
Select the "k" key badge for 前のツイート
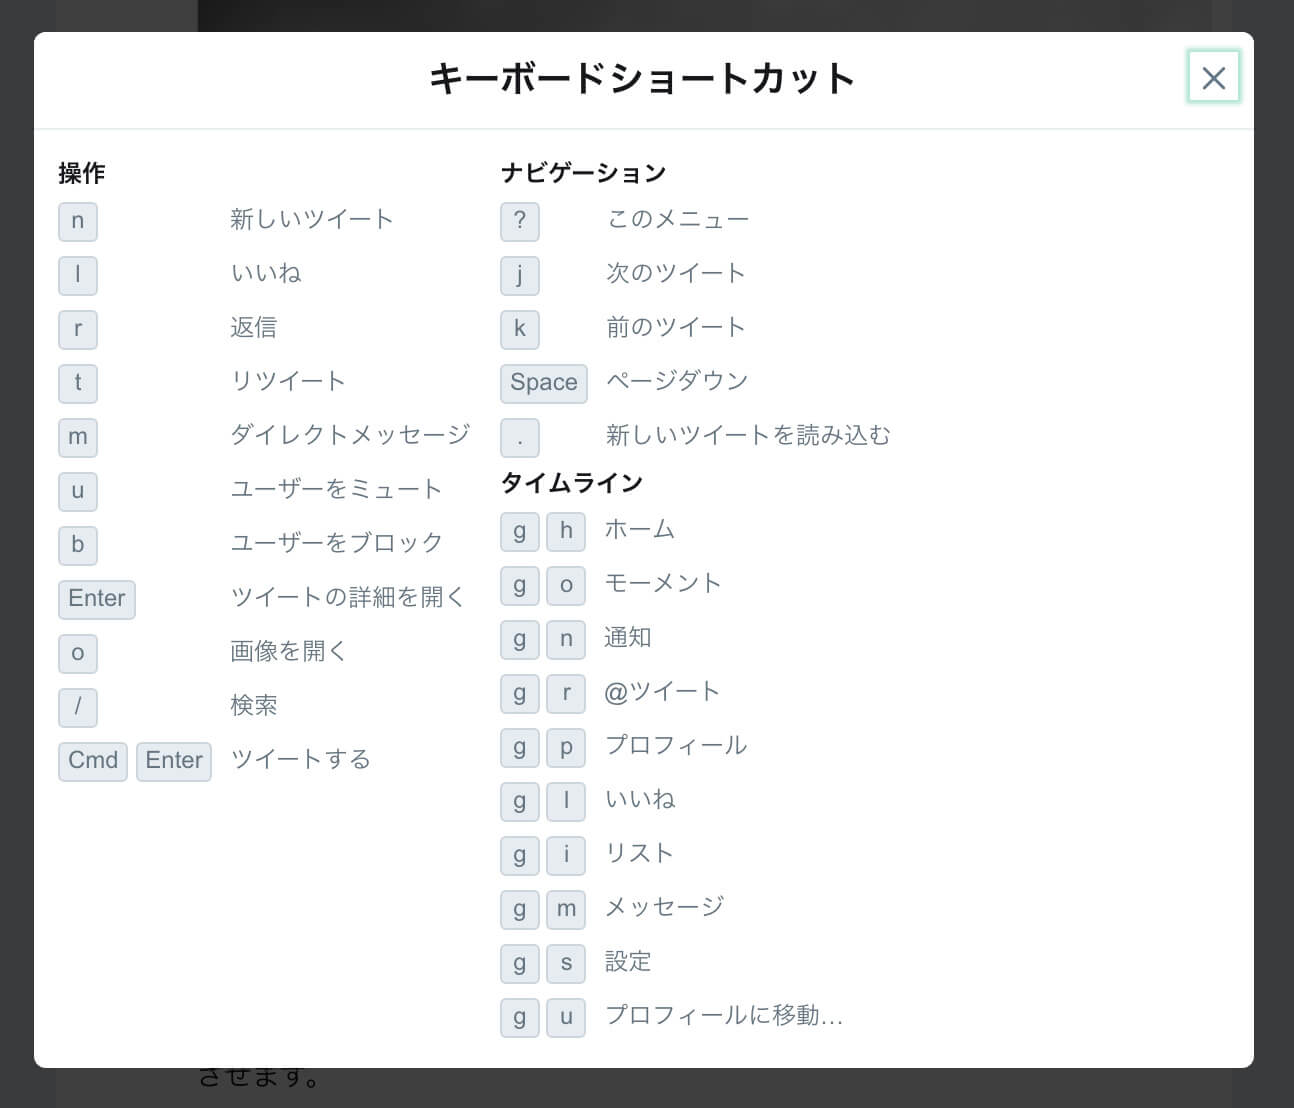pos(519,329)
